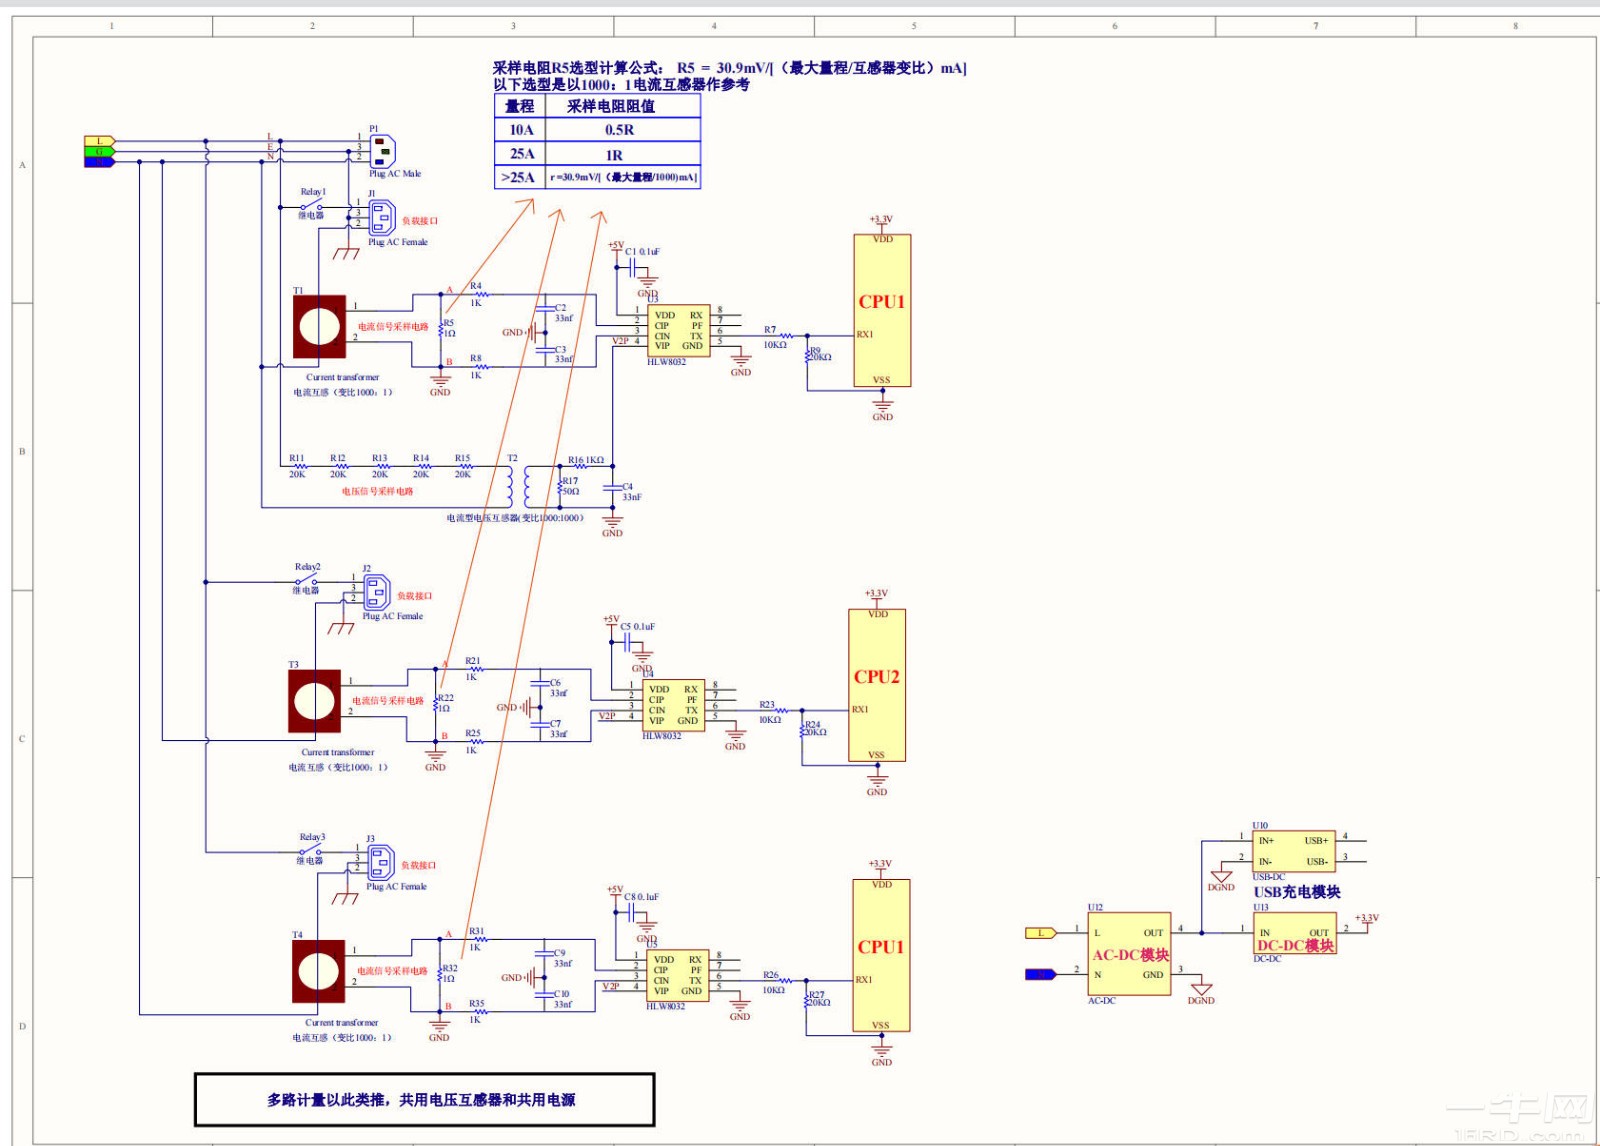Click the green G net port at top left
Screen dimensions: 1600x1146
click(x=100, y=151)
